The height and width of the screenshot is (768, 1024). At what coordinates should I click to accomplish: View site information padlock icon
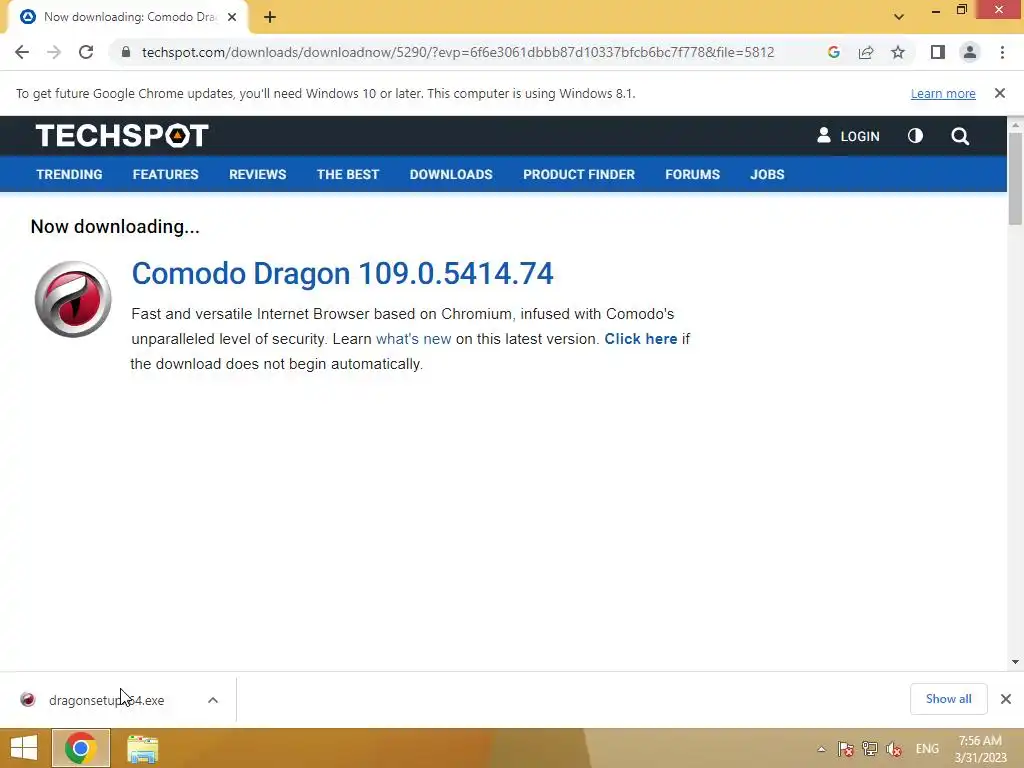click(x=126, y=52)
